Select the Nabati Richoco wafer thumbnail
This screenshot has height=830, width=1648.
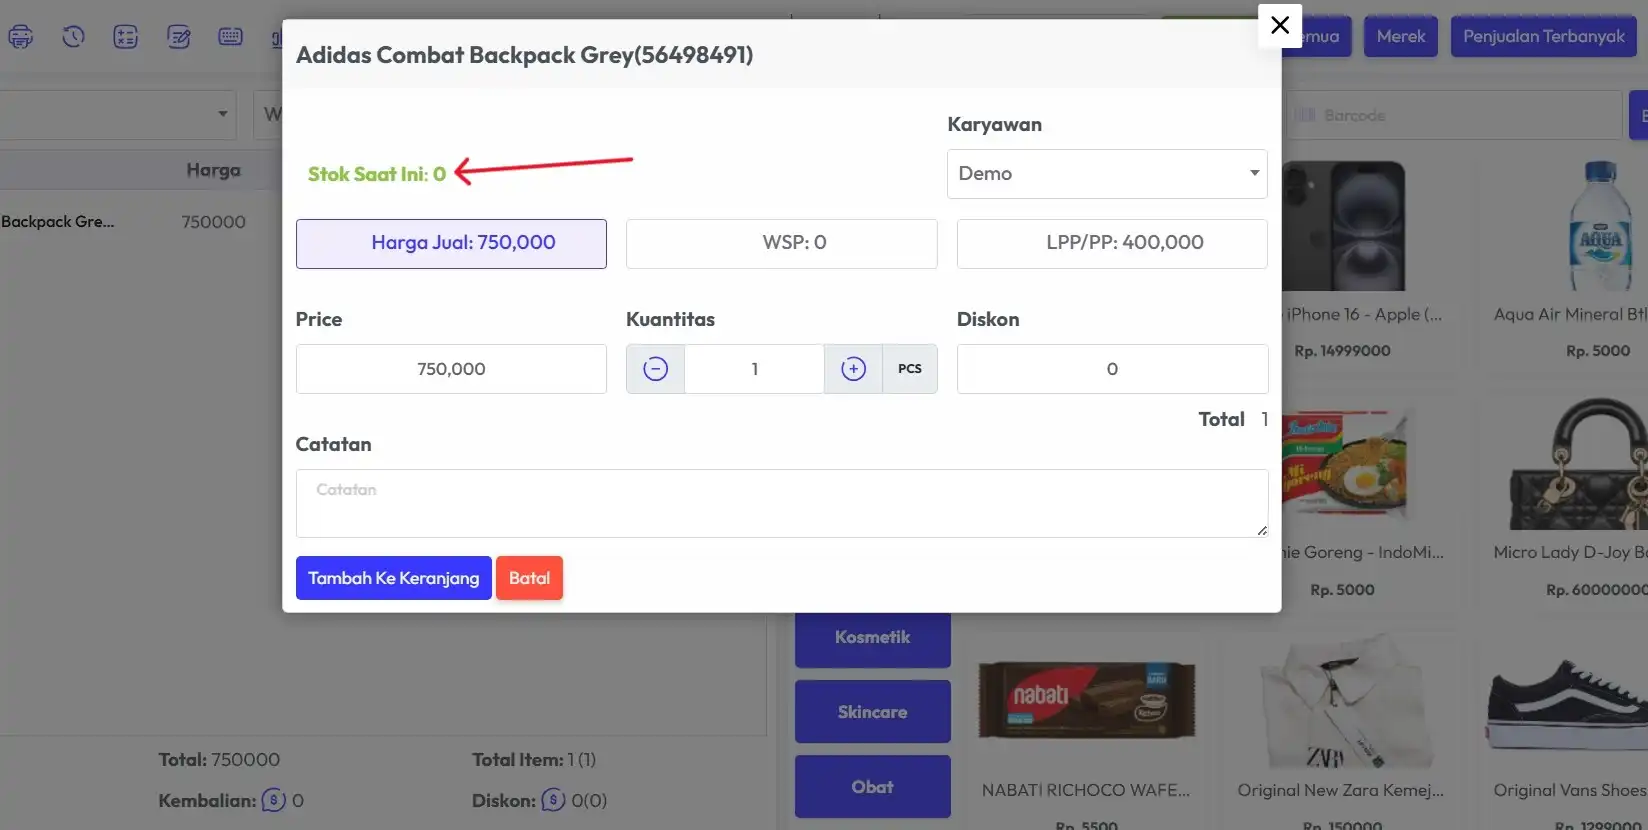pos(1086,700)
